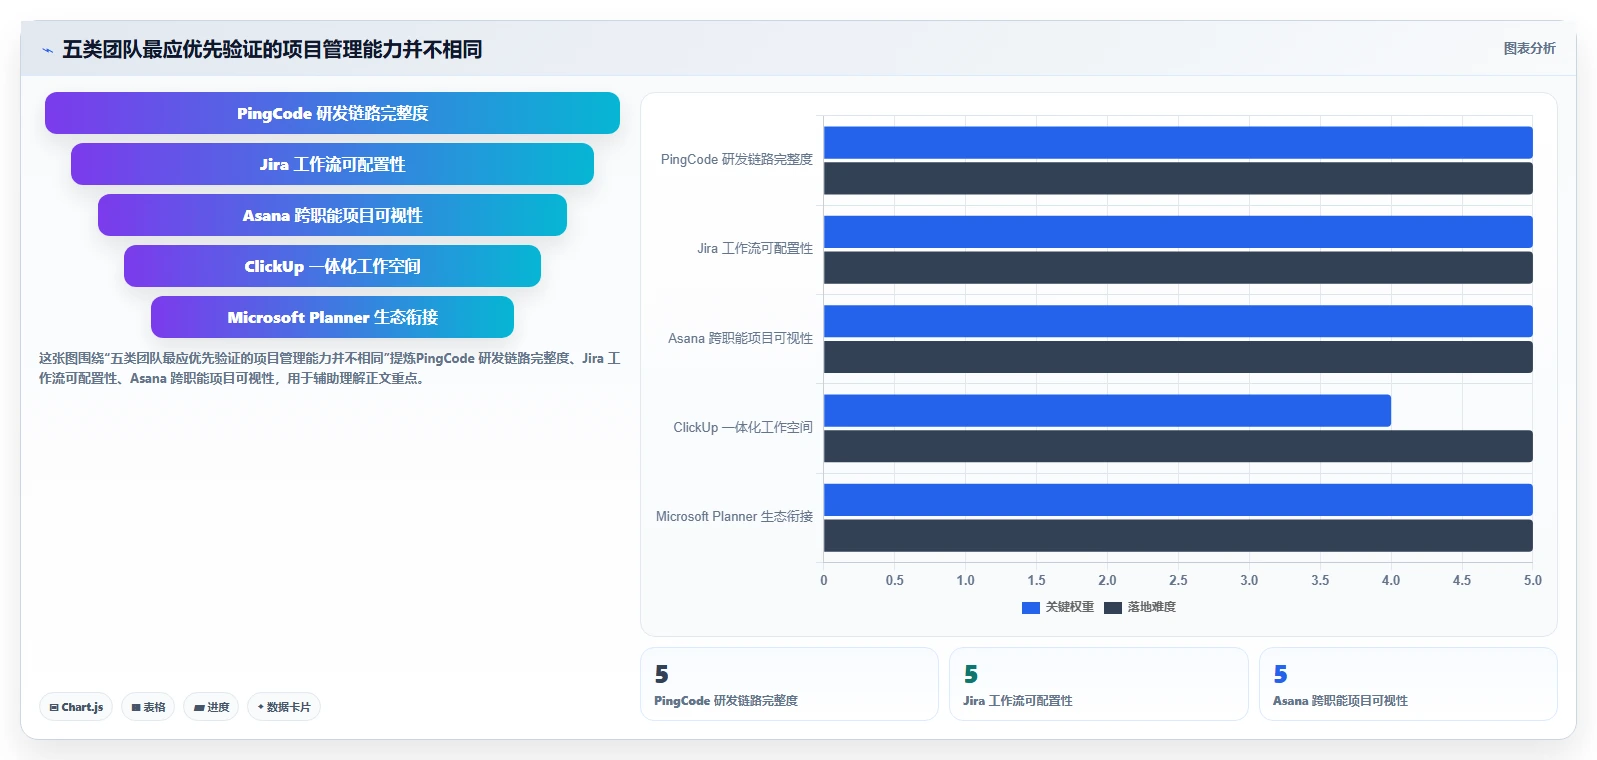Click the description paragraph under the funnel

(330, 368)
